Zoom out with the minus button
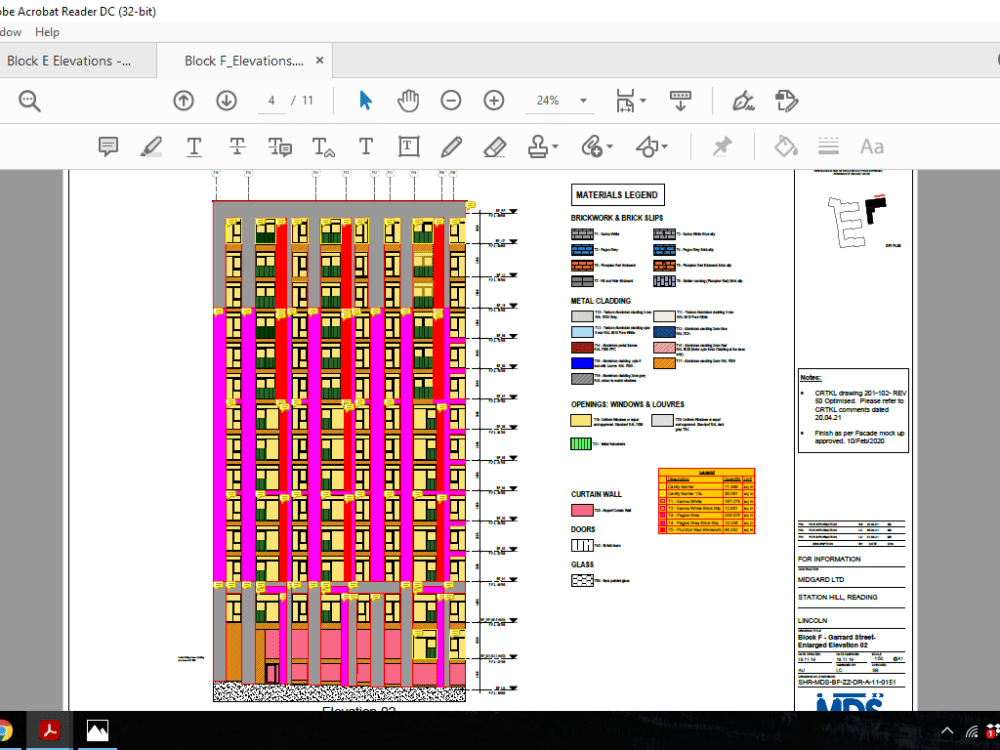1000x750 pixels. pos(451,101)
